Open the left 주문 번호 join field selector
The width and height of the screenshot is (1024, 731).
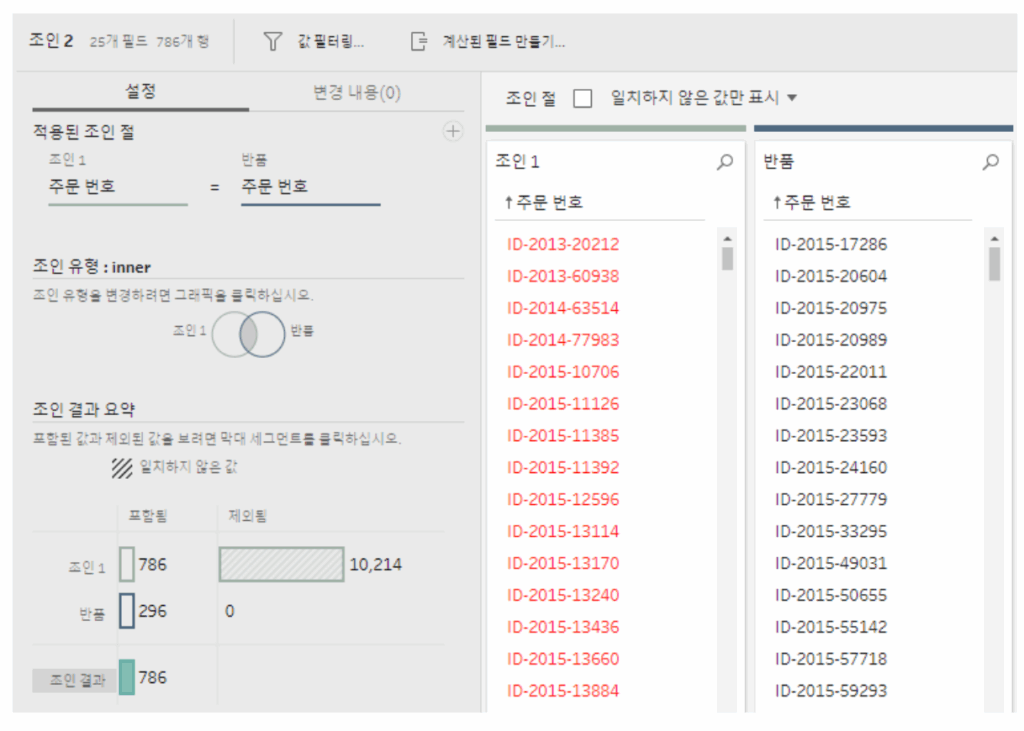click(117, 187)
